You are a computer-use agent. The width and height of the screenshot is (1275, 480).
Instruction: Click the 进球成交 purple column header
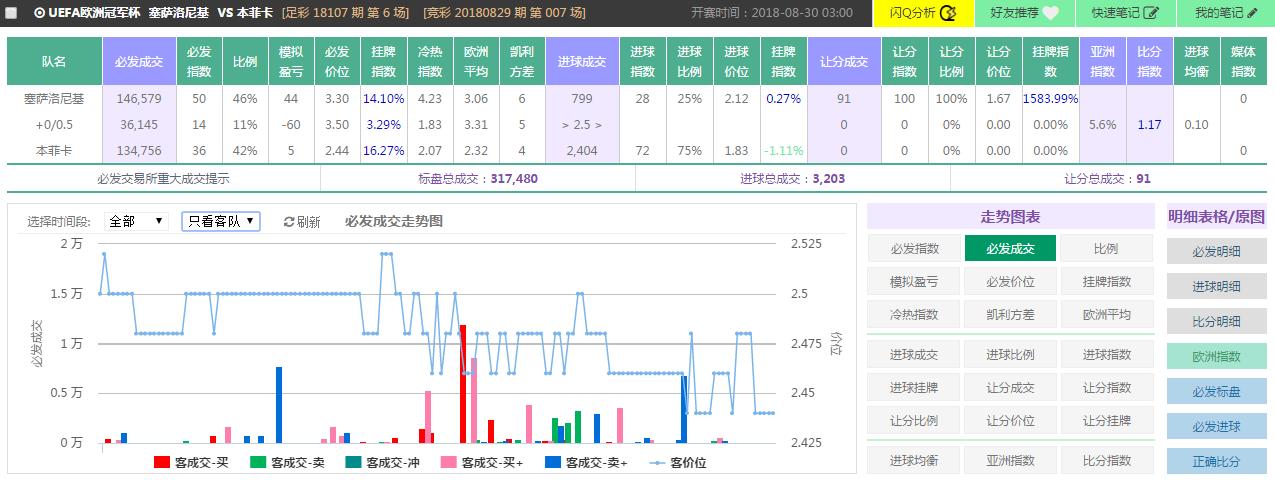click(582, 61)
